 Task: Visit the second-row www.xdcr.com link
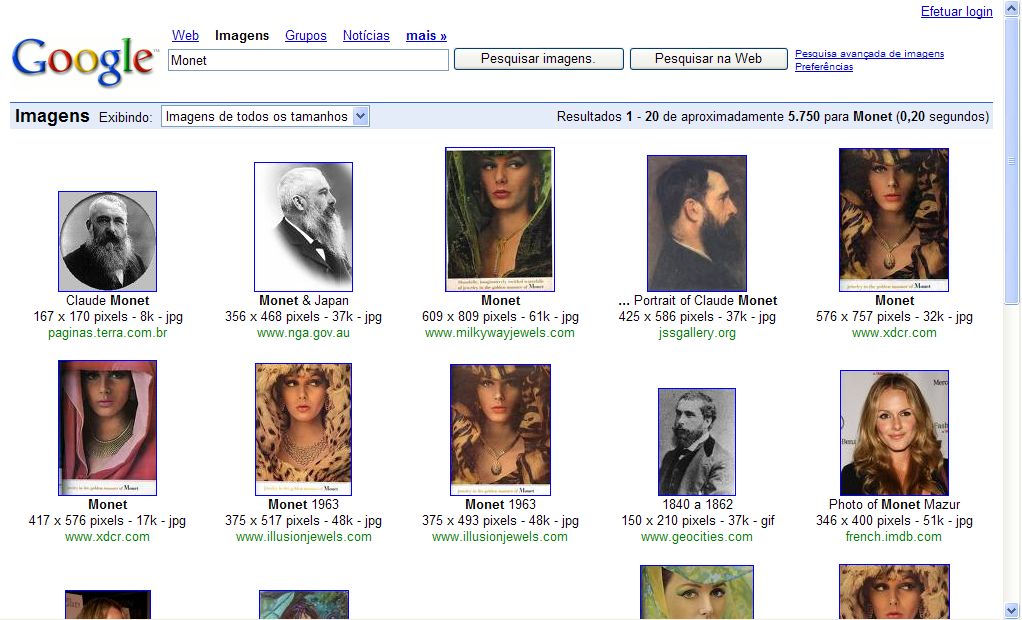(108, 537)
